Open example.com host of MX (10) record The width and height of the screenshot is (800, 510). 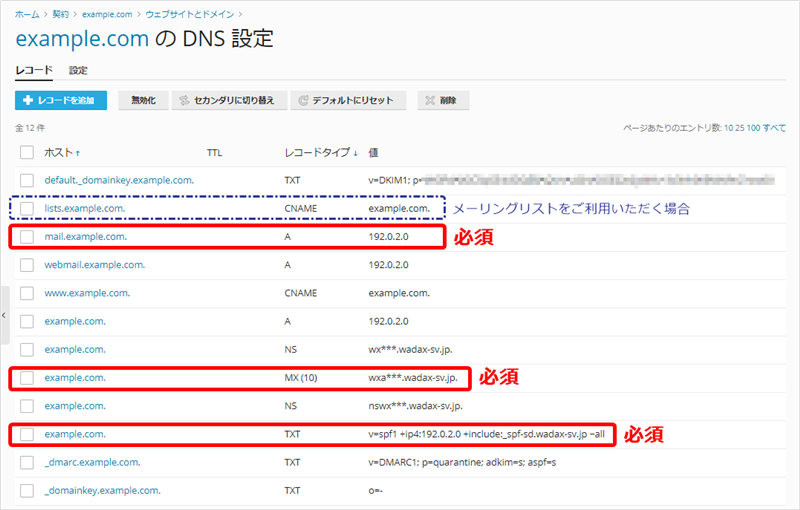click(x=75, y=377)
